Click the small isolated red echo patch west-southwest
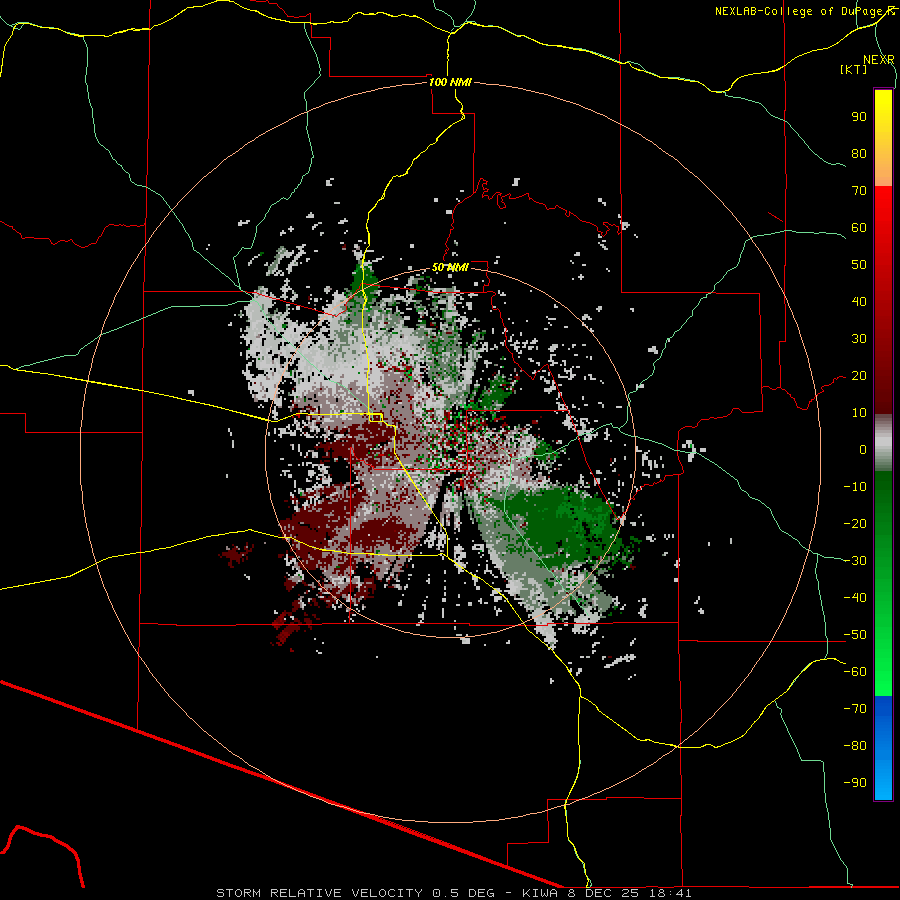 (236, 554)
